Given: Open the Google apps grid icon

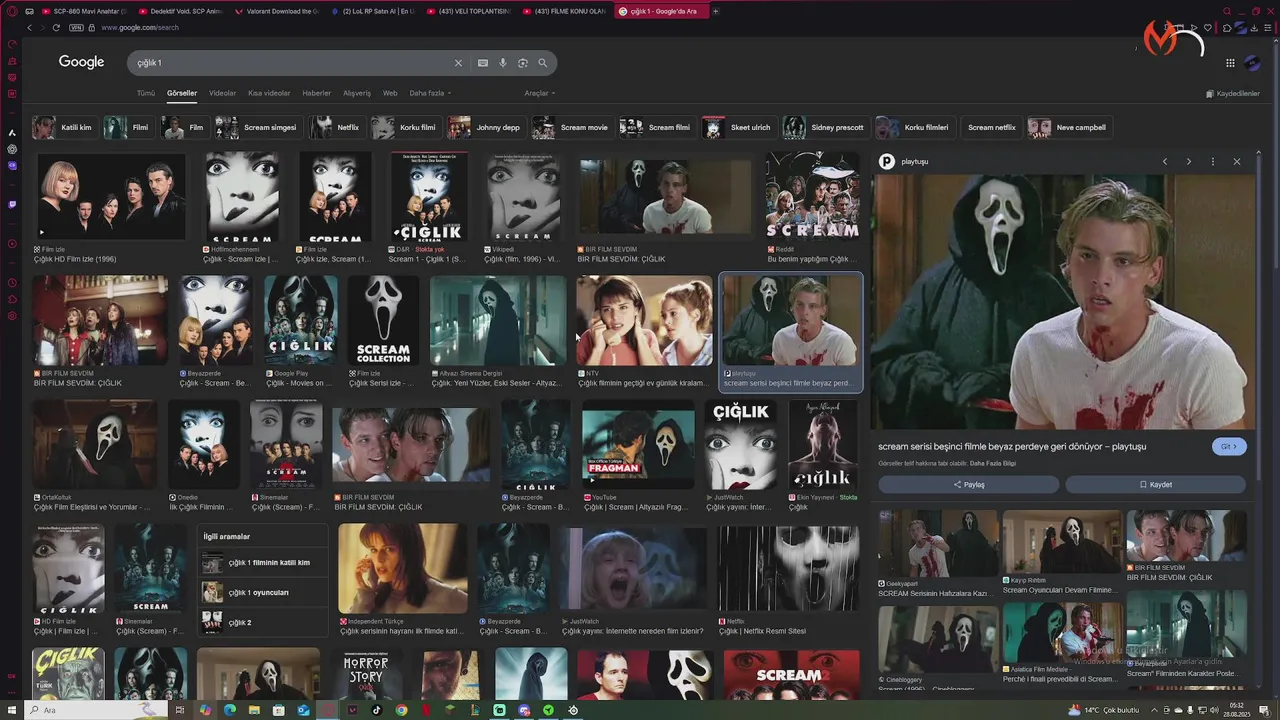Looking at the screenshot, I should coord(1230,63).
